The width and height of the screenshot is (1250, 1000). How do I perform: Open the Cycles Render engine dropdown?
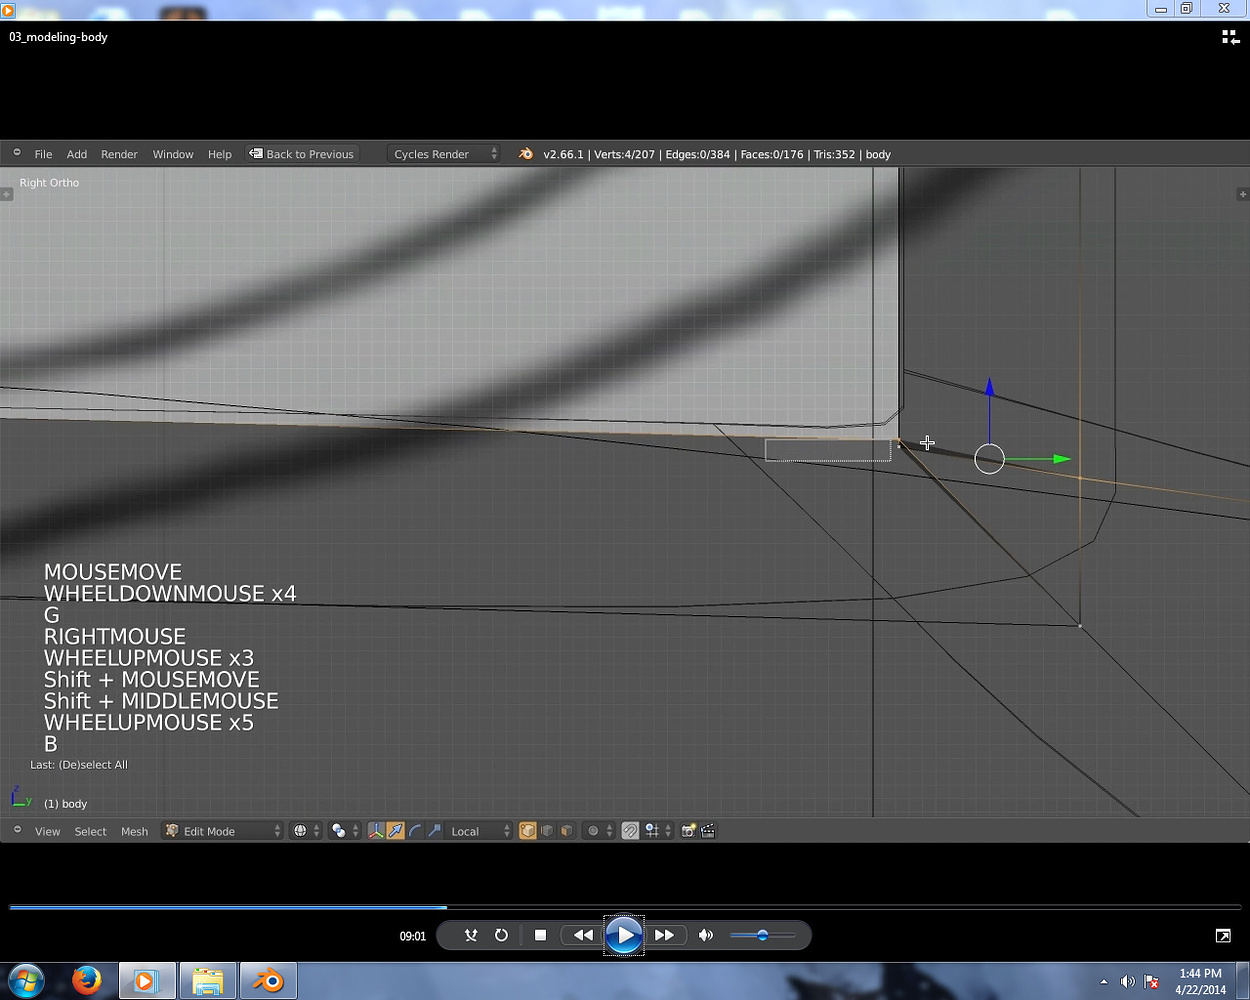pyautogui.click(x=444, y=154)
